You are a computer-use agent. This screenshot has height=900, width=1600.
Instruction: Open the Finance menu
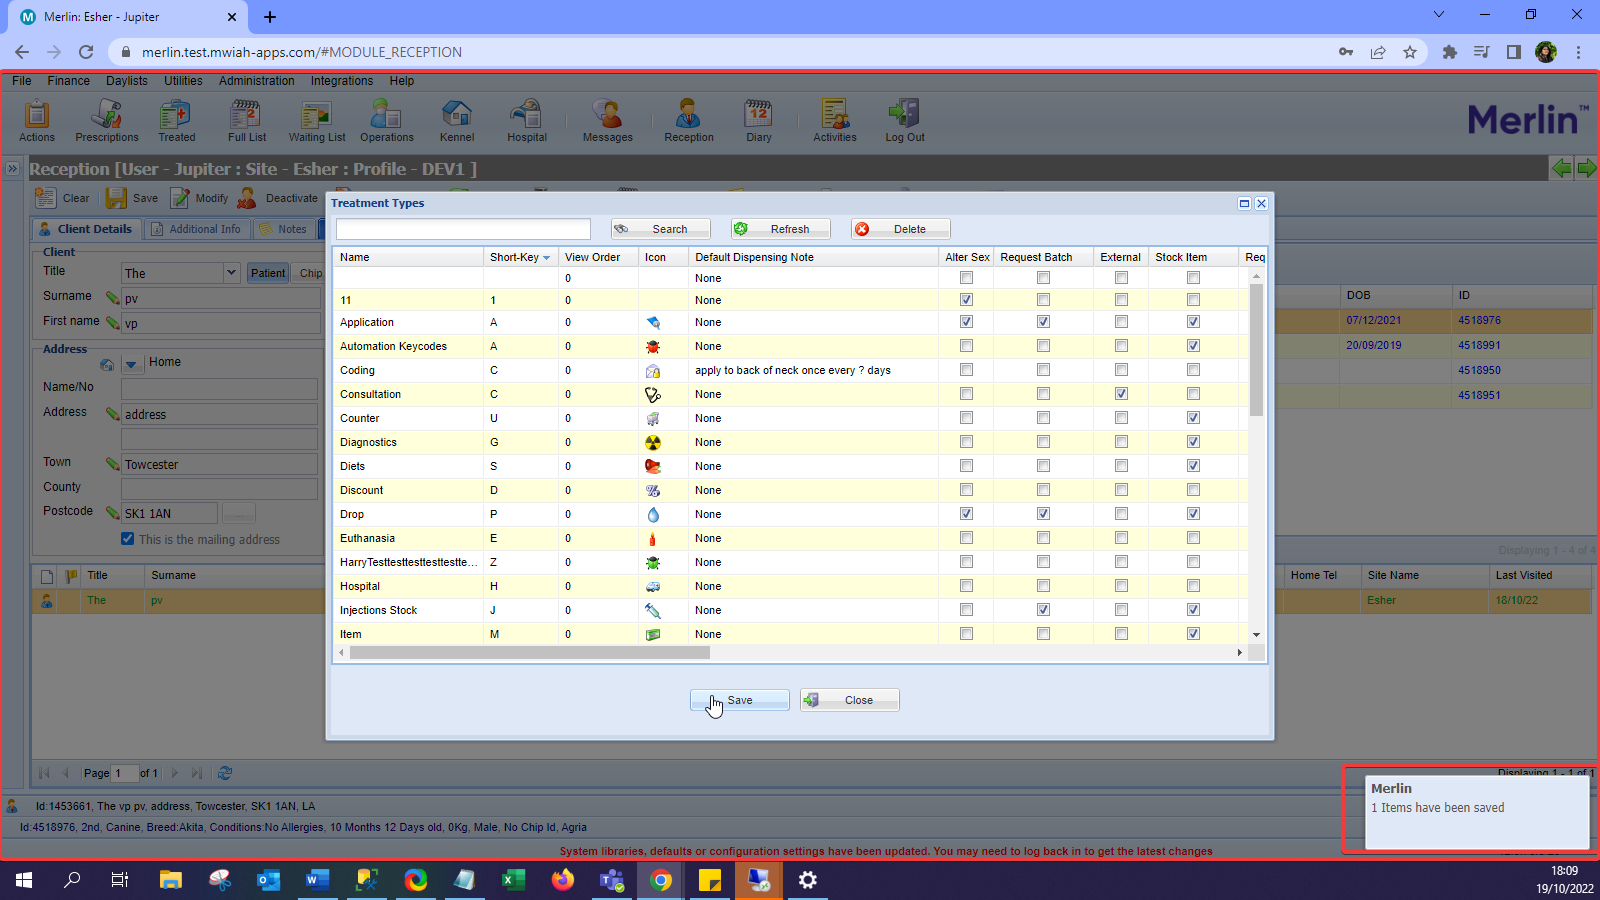69,81
